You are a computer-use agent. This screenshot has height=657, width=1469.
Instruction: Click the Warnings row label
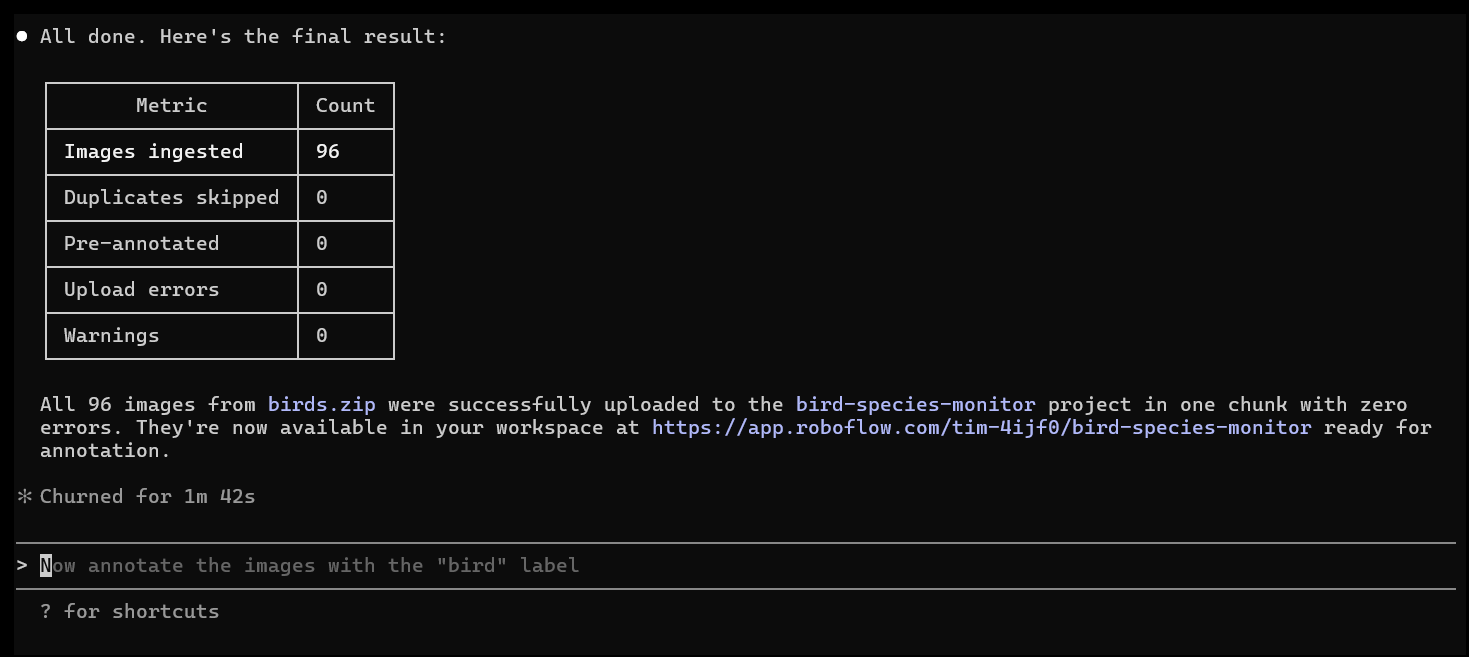pyautogui.click(x=112, y=335)
